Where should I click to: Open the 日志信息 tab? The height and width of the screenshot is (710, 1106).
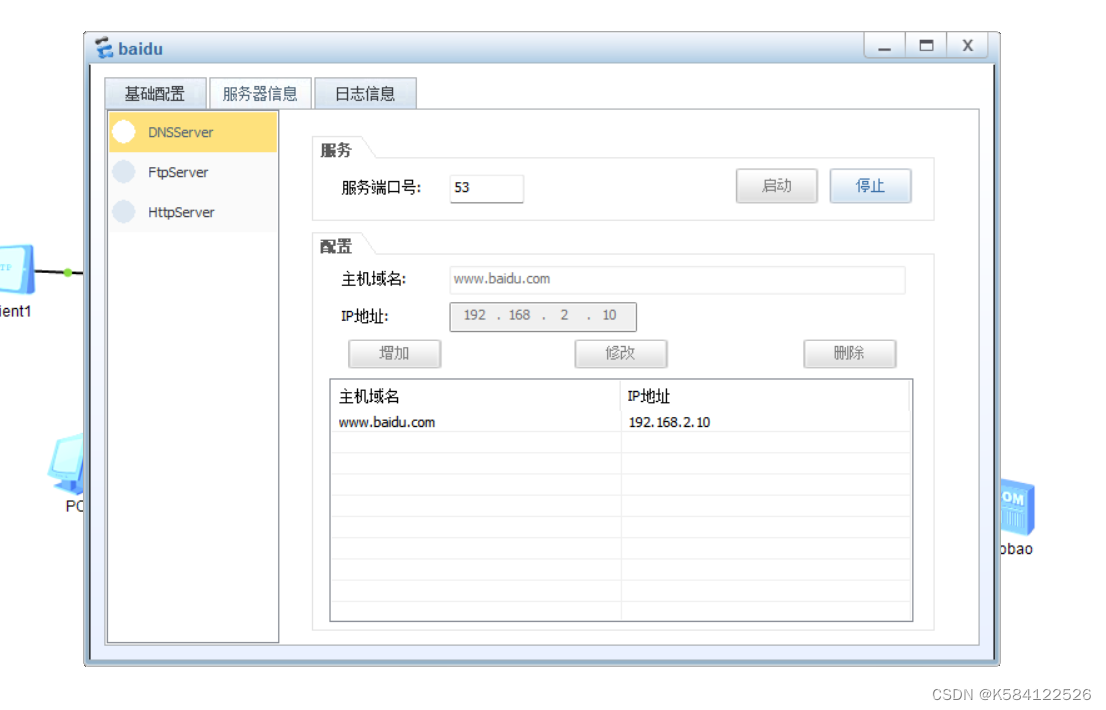point(365,94)
